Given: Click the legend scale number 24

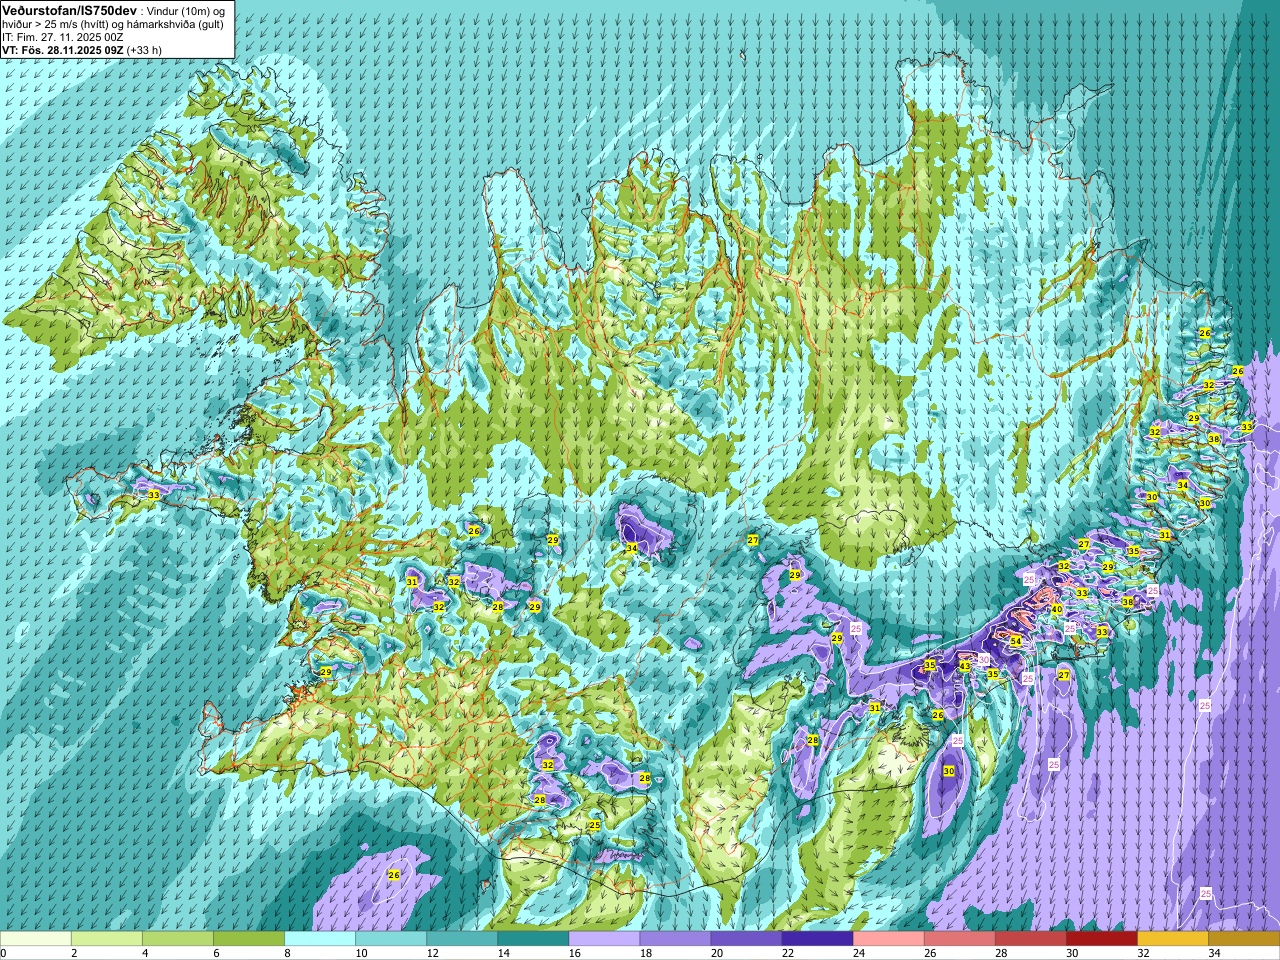Looking at the screenshot, I should pos(859,953).
